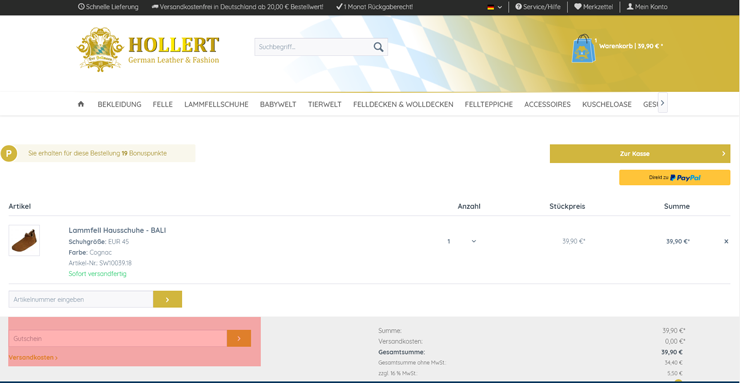Click the Versandkosten link

click(x=33, y=358)
